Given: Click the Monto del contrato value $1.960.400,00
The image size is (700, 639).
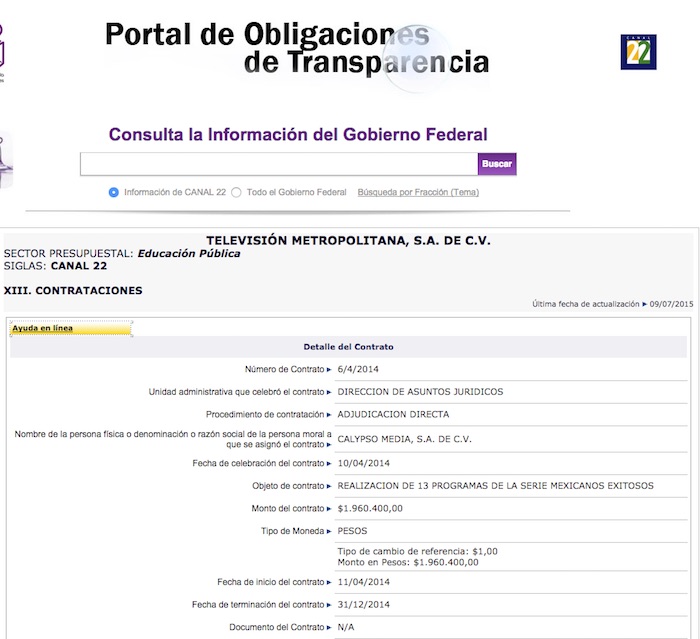Looking at the screenshot, I should 370,509.
